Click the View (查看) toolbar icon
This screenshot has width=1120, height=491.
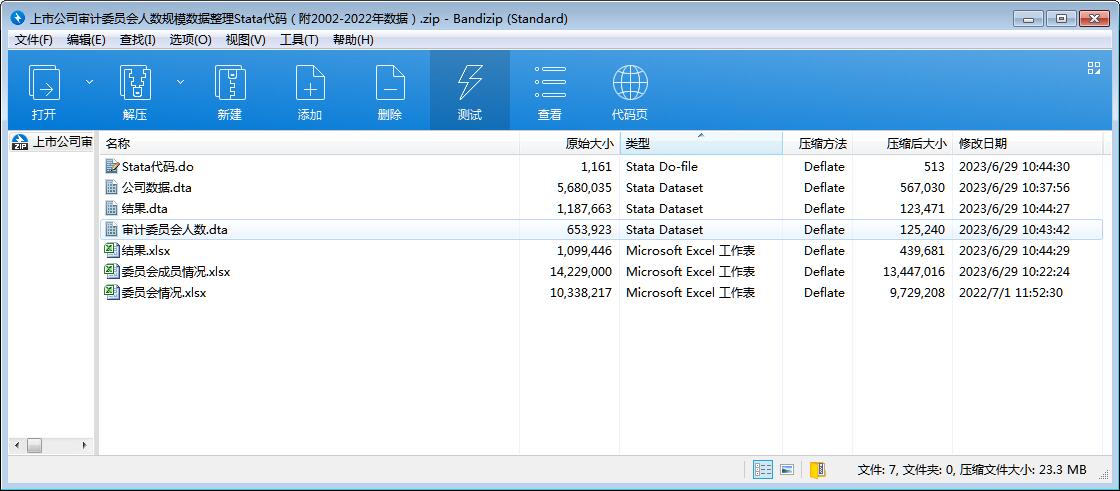550,82
